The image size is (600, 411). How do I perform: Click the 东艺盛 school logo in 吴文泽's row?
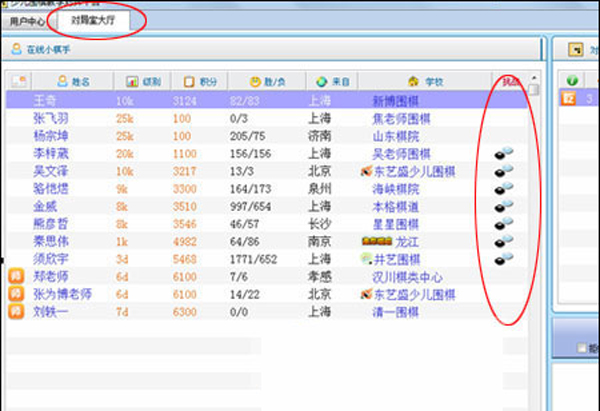pyautogui.click(x=366, y=171)
